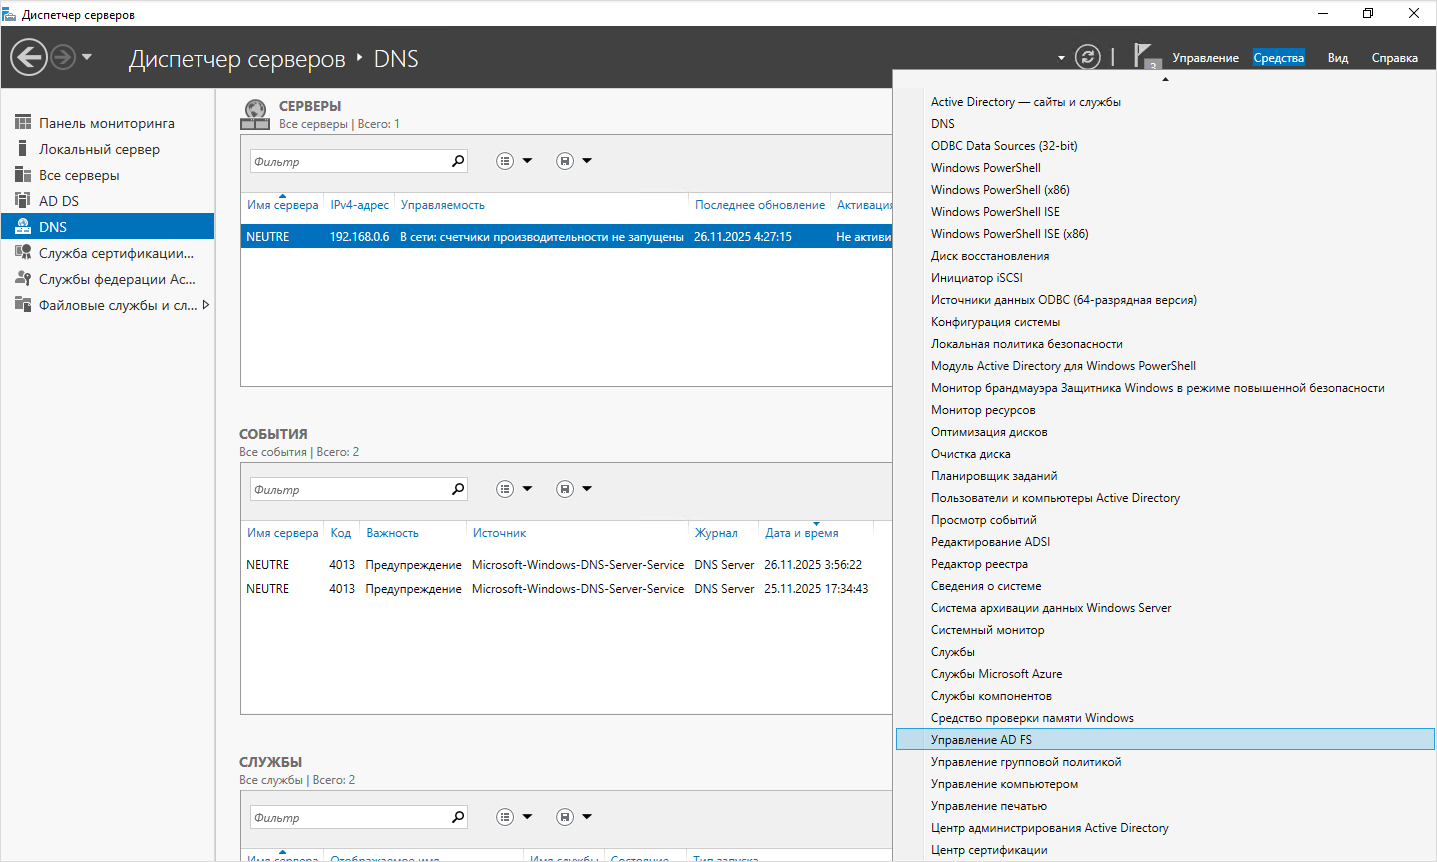
Task: Sort events by the Важность column
Action: pos(392,533)
